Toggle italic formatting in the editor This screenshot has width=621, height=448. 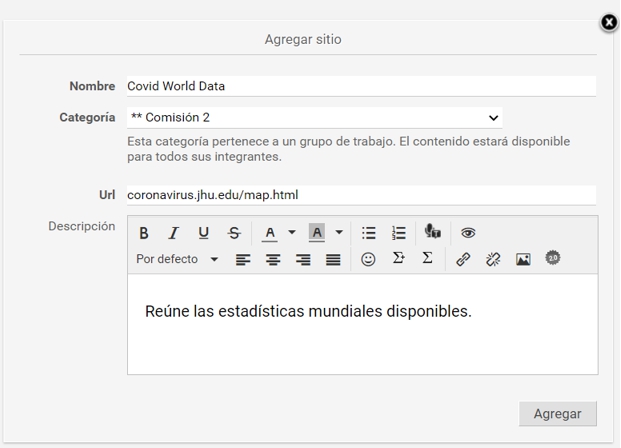click(x=173, y=233)
